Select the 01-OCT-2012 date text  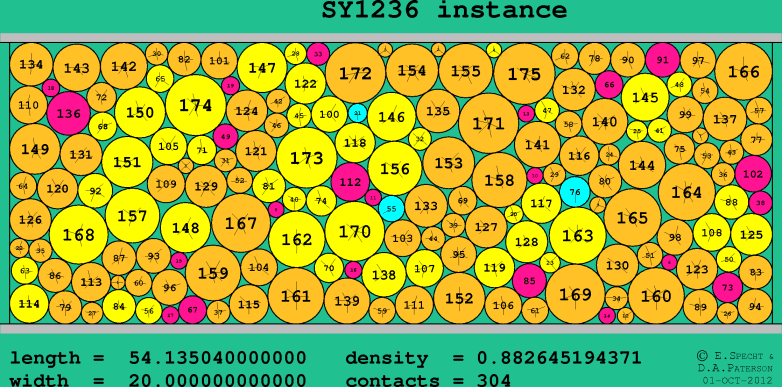pyautogui.click(x=737, y=381)
